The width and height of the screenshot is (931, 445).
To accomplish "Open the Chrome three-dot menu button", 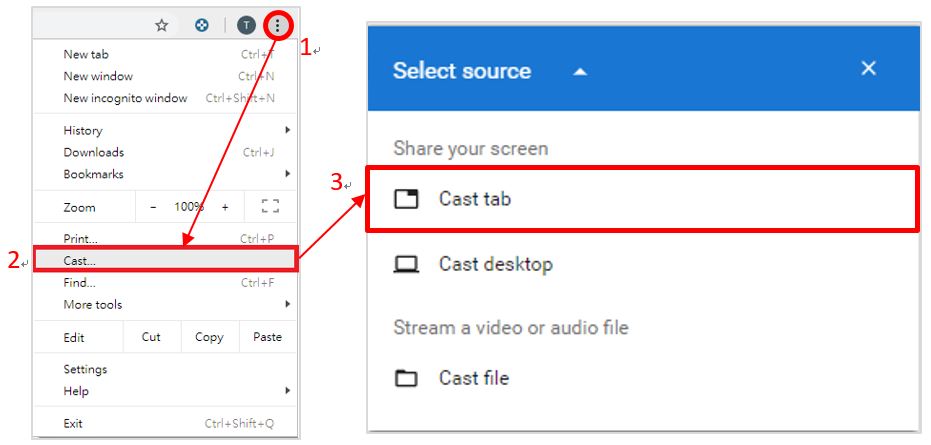I will coord(277,25).
